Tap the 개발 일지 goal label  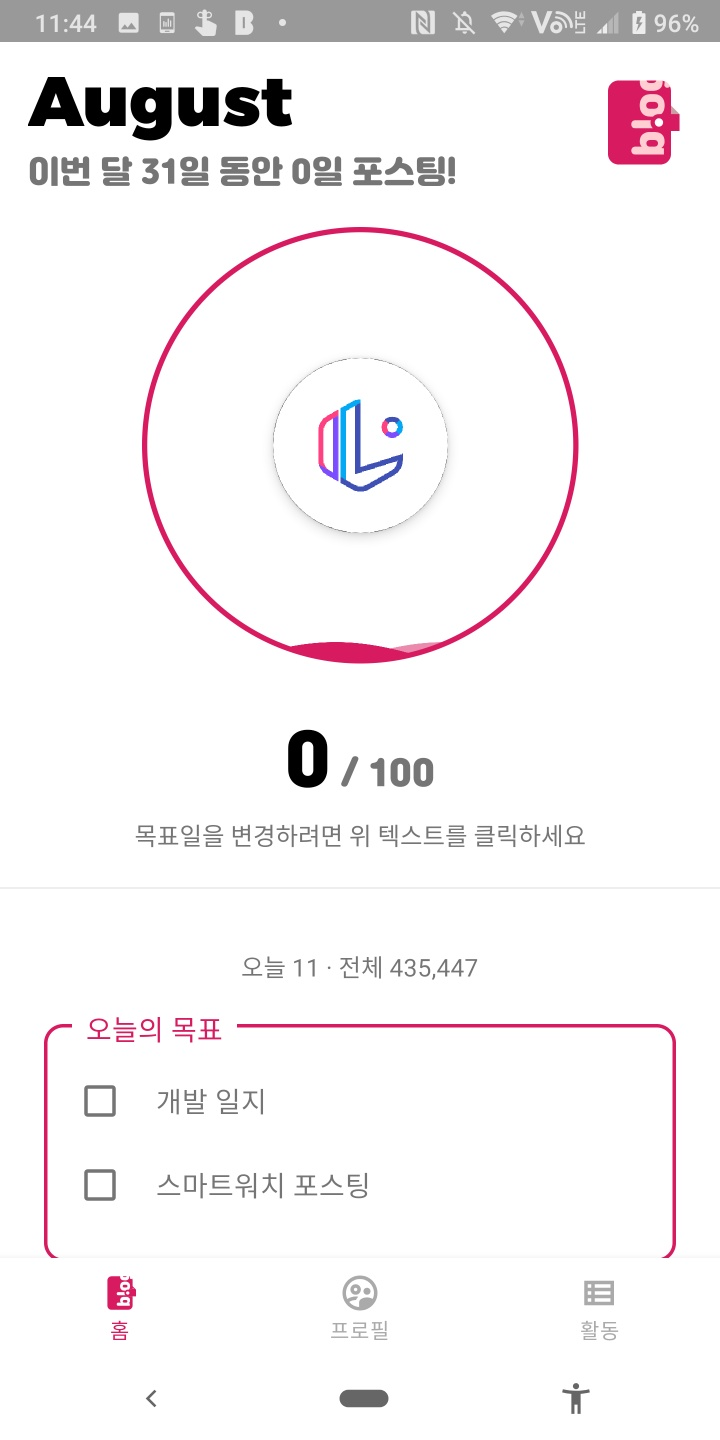[x=211, y=1101]
